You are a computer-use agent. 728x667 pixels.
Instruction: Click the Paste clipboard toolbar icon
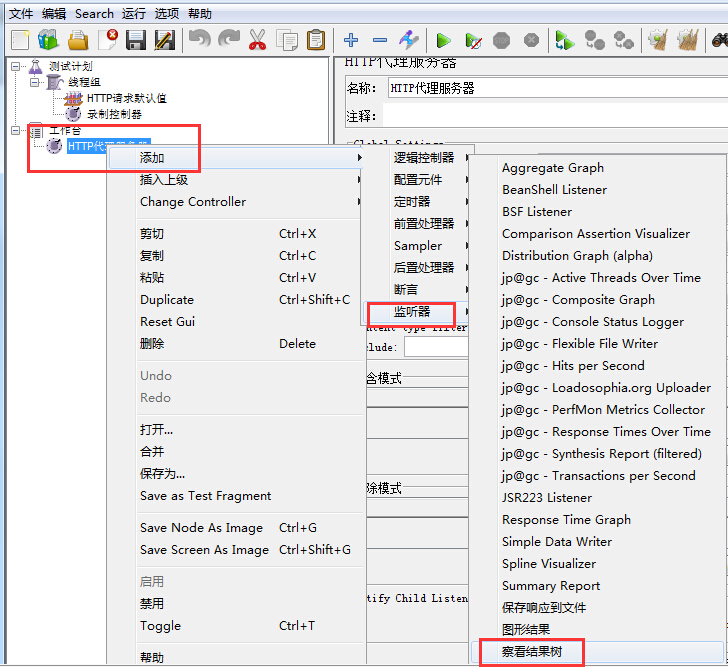(x=316, y=40)
